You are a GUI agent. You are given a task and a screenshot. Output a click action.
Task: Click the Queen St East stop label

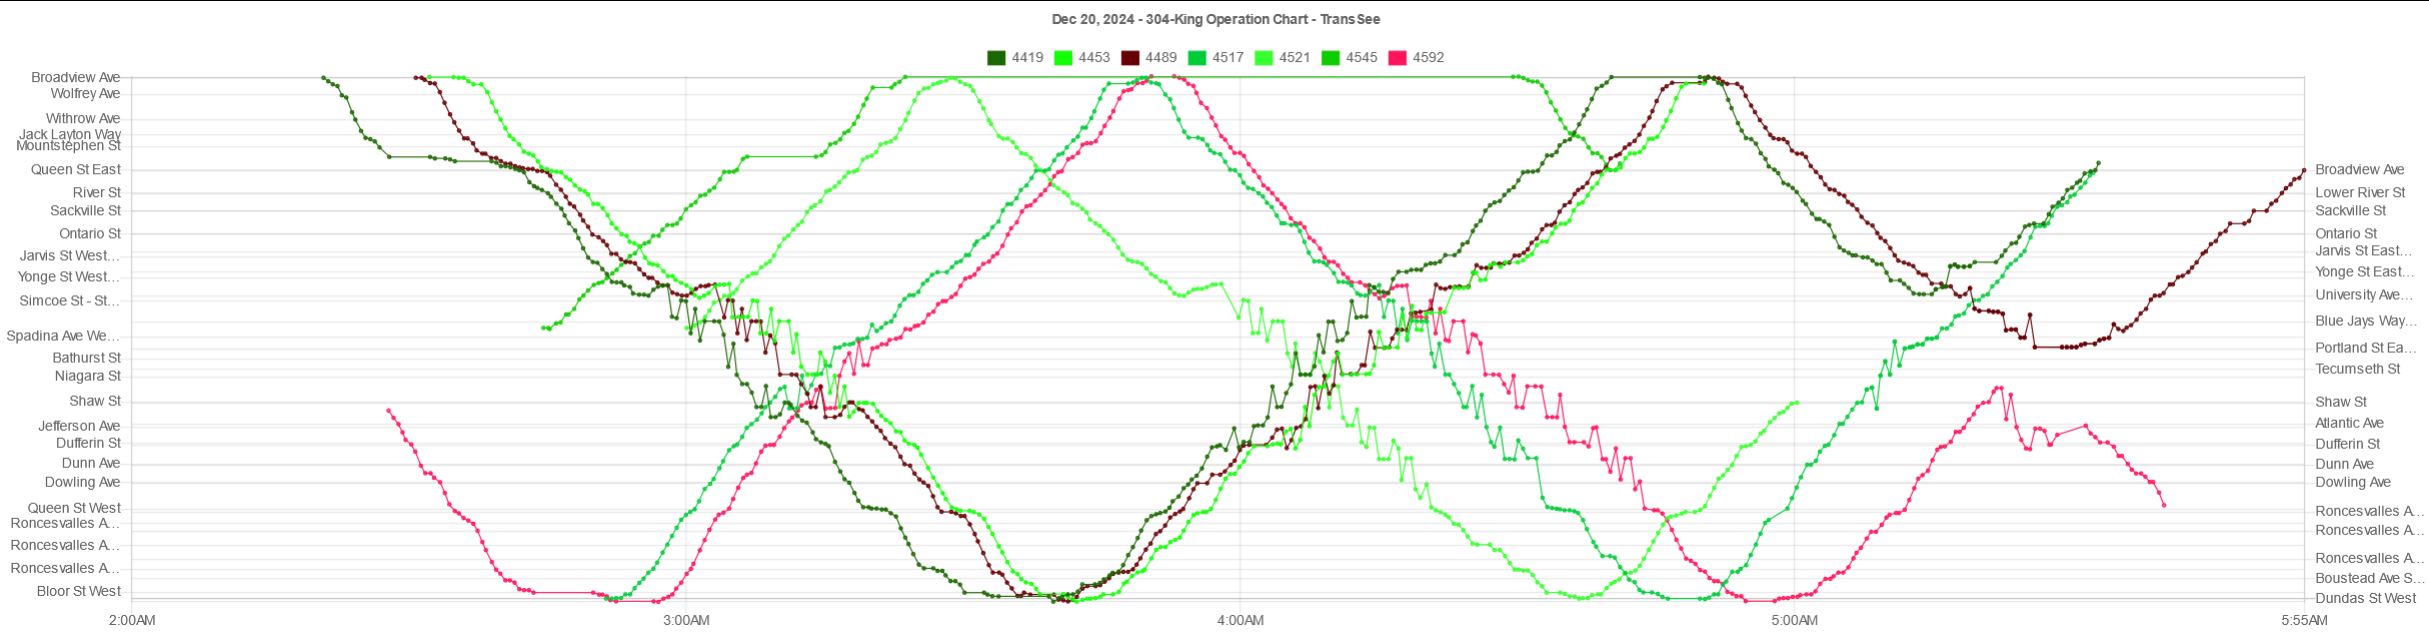[x=75, y=170]
